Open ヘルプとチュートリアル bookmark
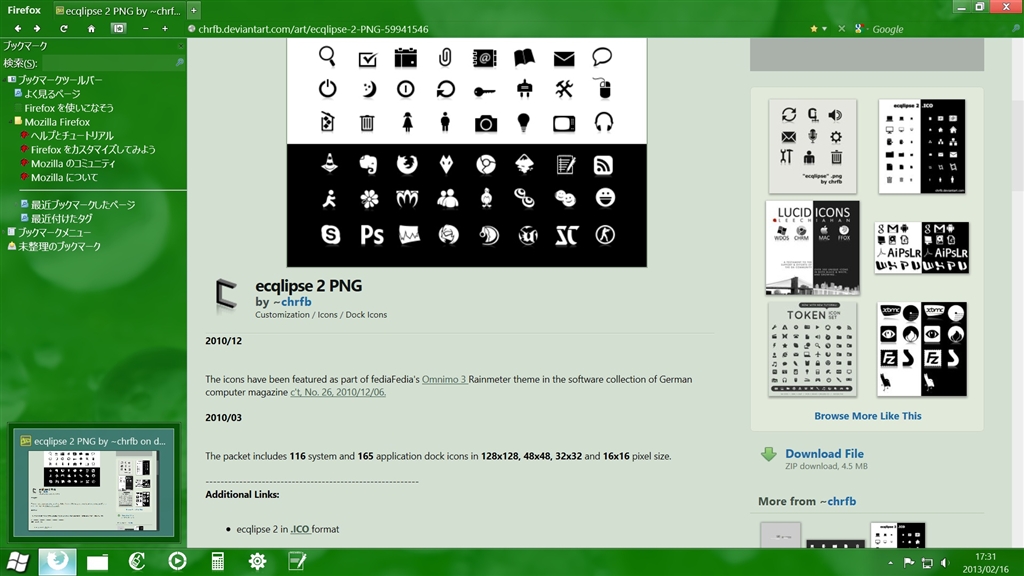This screenshot has width=1024, height=576. point(67,135)
